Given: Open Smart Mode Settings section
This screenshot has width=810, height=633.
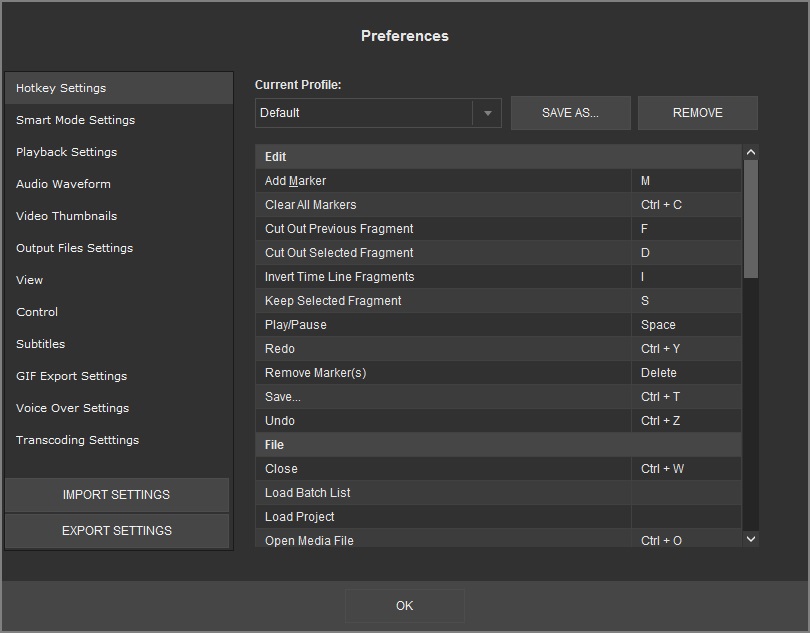Looking at the screenshot, I should click(75, 120).
